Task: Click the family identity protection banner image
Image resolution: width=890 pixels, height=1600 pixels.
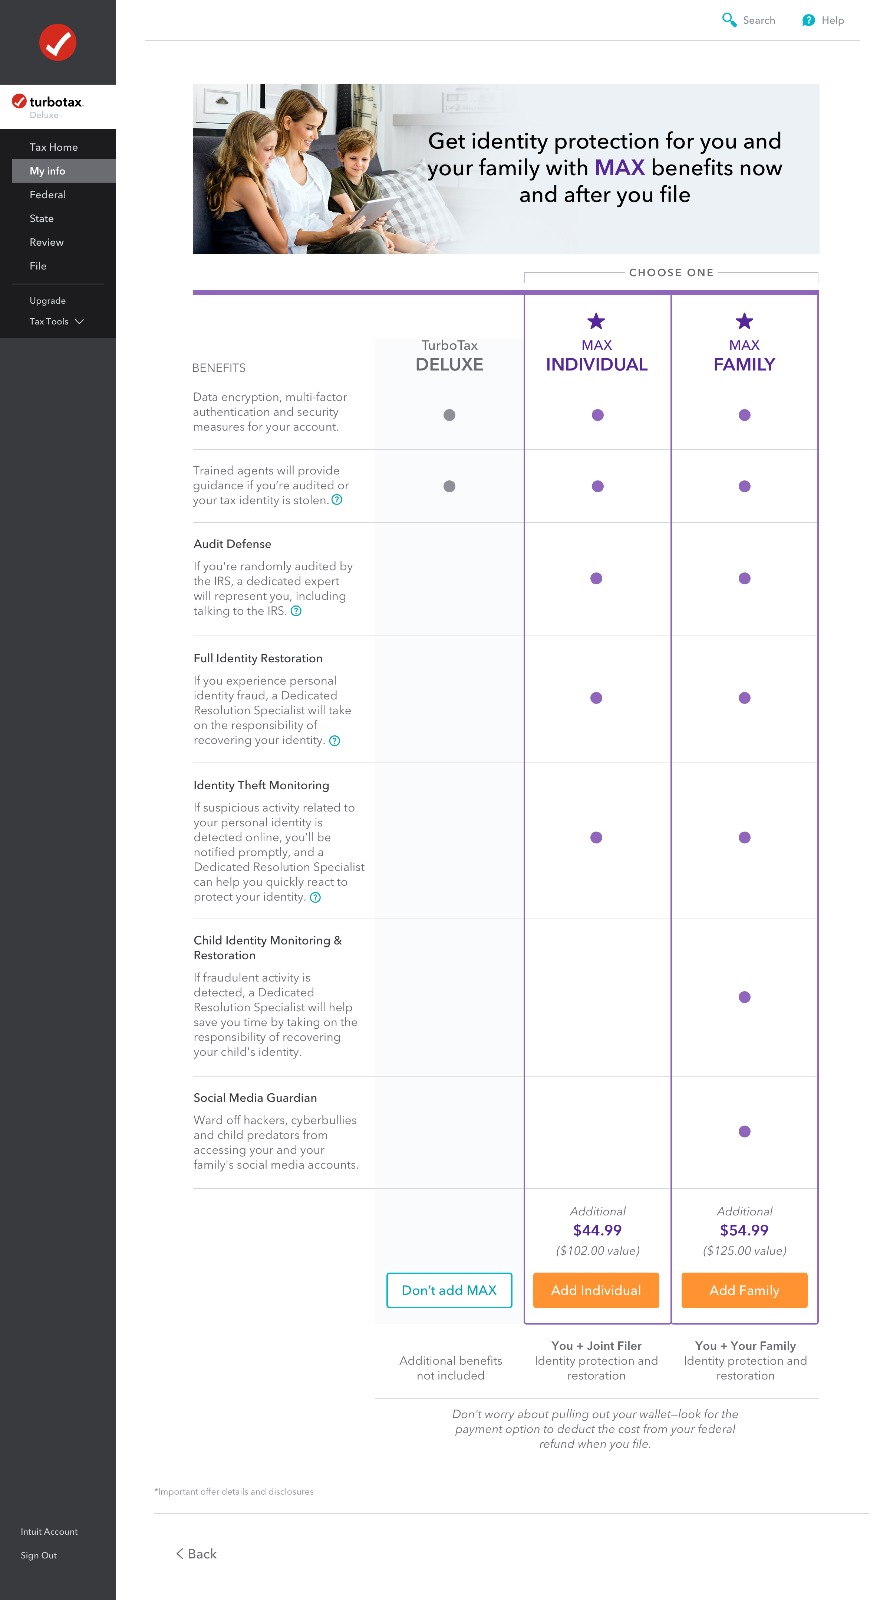Action: coord(506,169)
